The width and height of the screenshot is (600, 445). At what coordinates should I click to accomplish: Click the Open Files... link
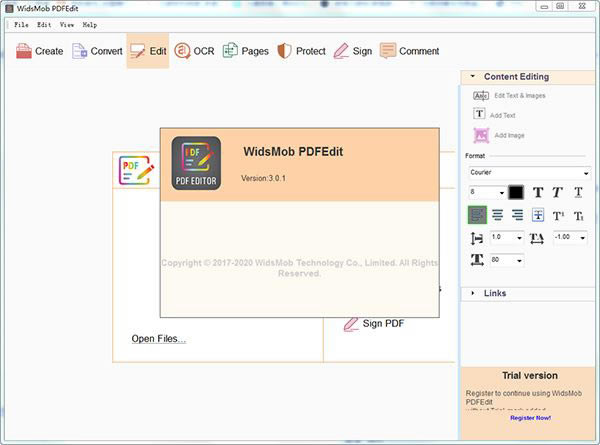[x=158, y=338]
